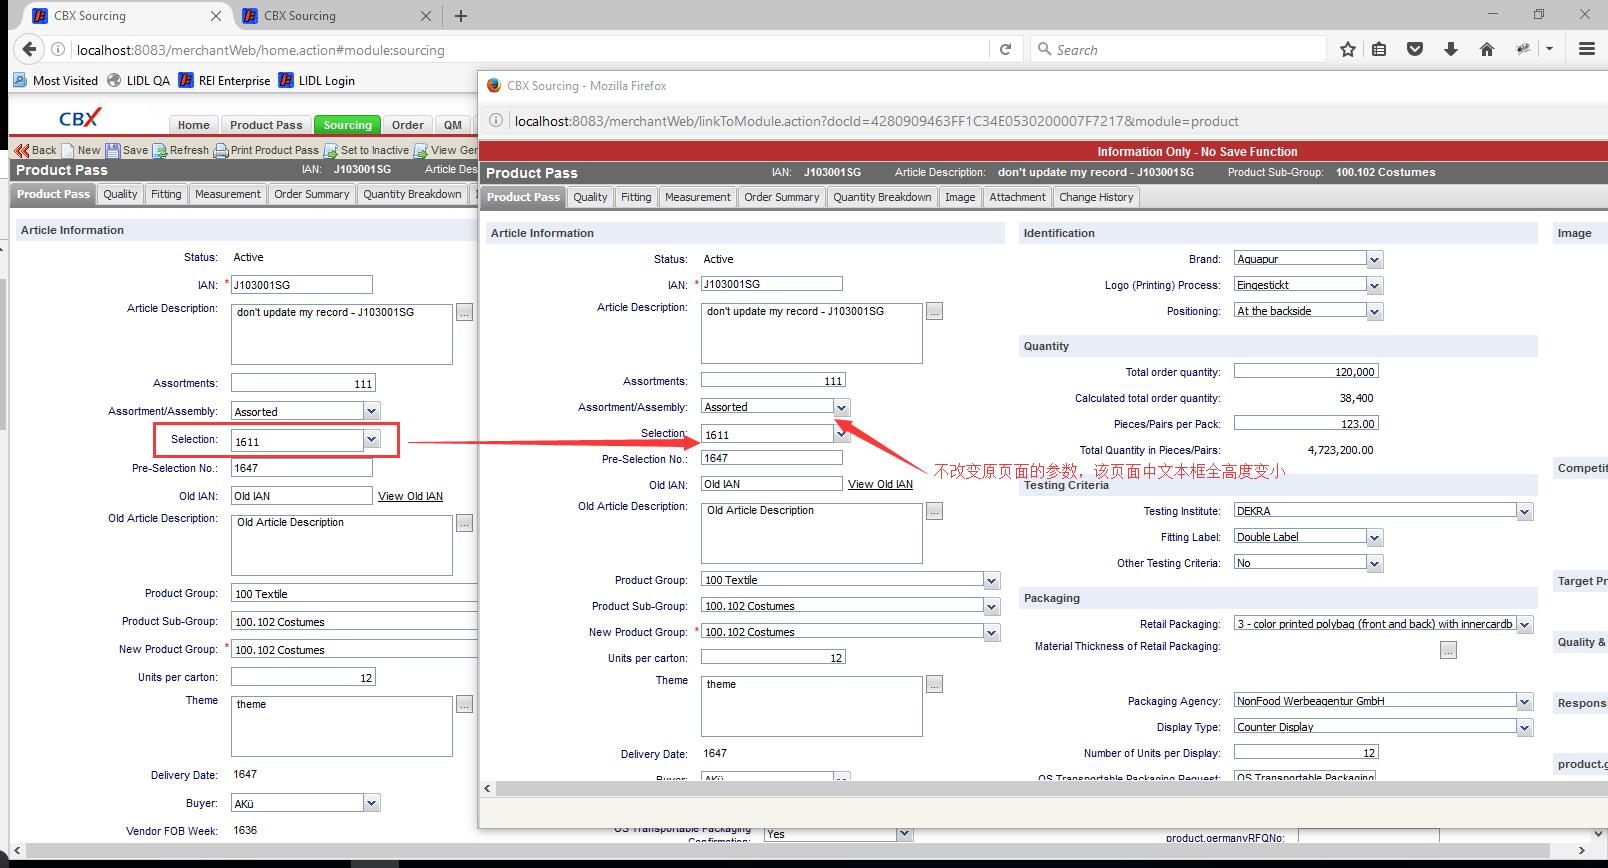Click Back in CBX toolbar

[36, 150]
